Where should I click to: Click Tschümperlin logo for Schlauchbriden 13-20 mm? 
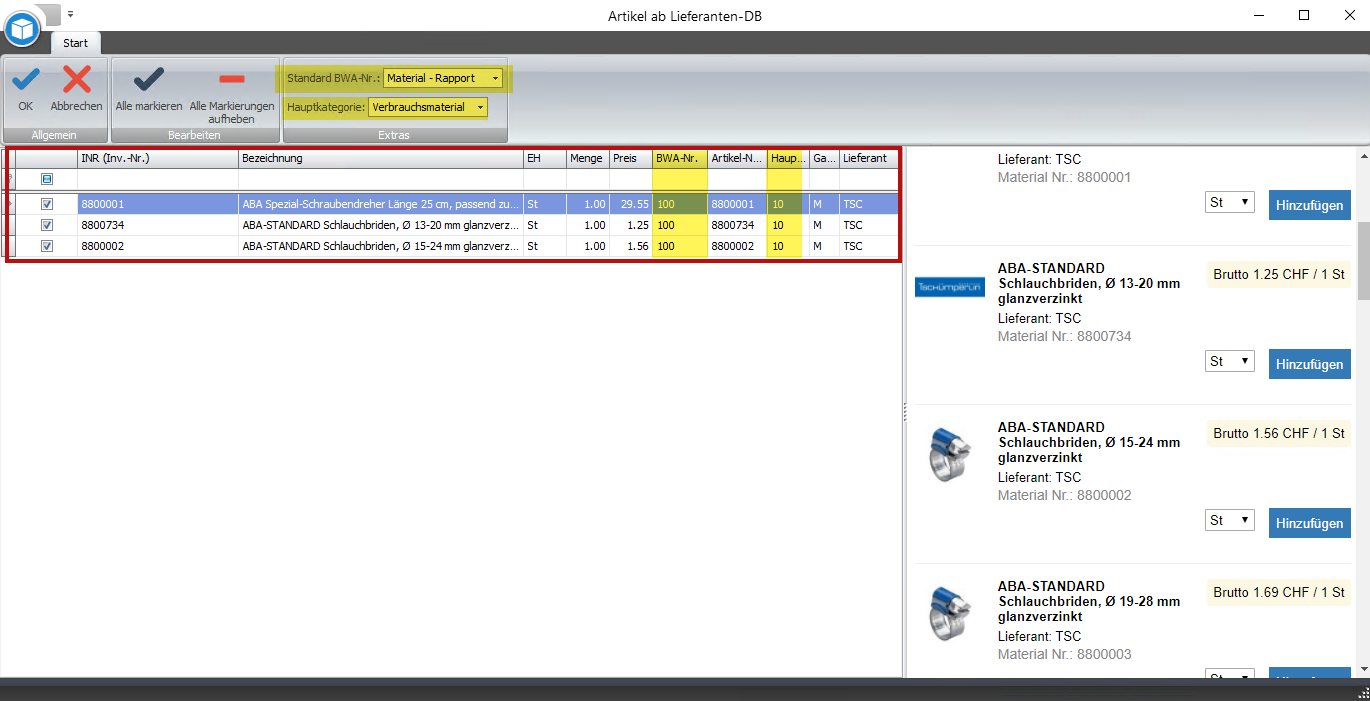point(950,287)
